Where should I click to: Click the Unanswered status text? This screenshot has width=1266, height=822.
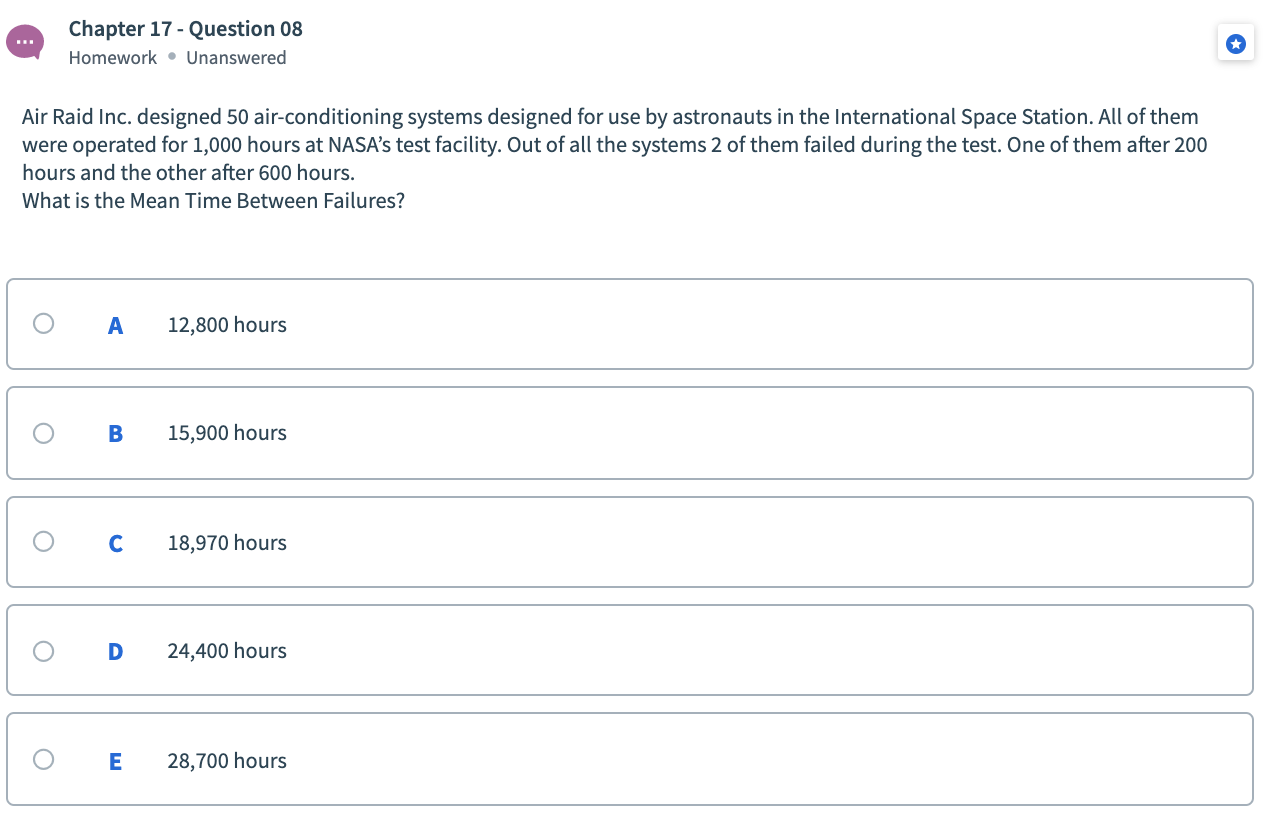237,58
